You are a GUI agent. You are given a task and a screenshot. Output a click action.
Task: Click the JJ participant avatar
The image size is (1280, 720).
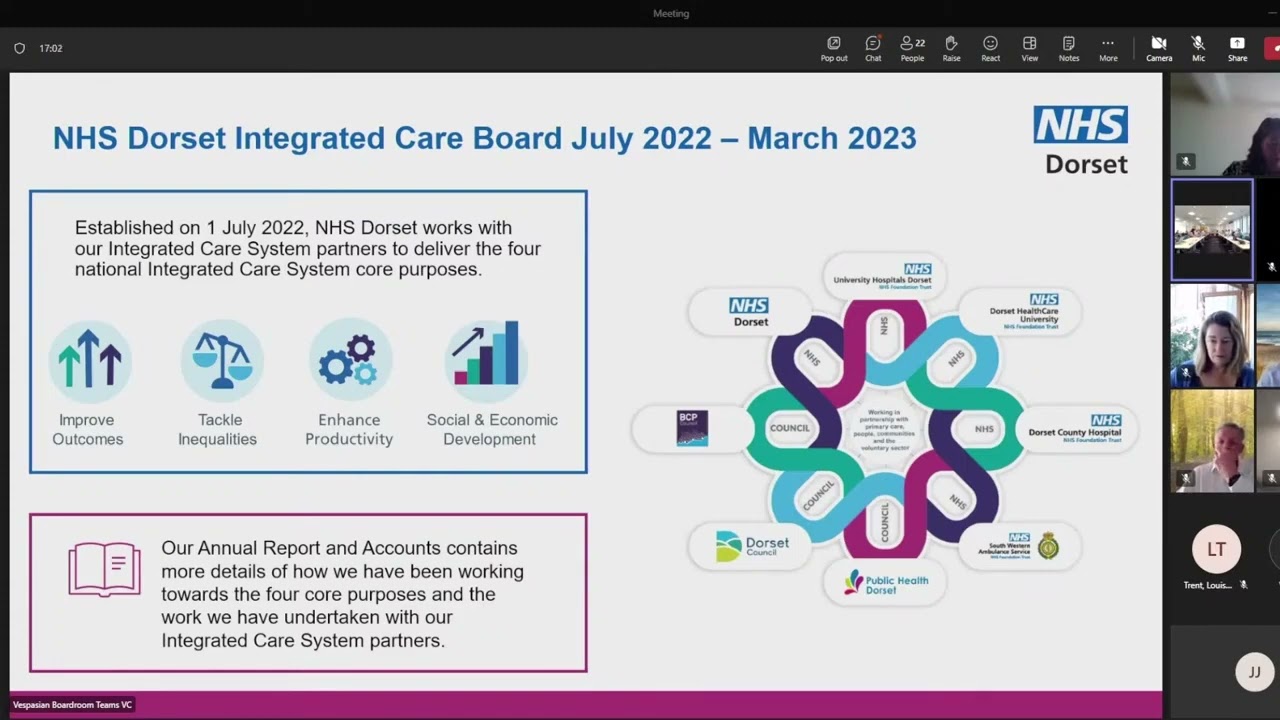click(x=1254, y=672)
